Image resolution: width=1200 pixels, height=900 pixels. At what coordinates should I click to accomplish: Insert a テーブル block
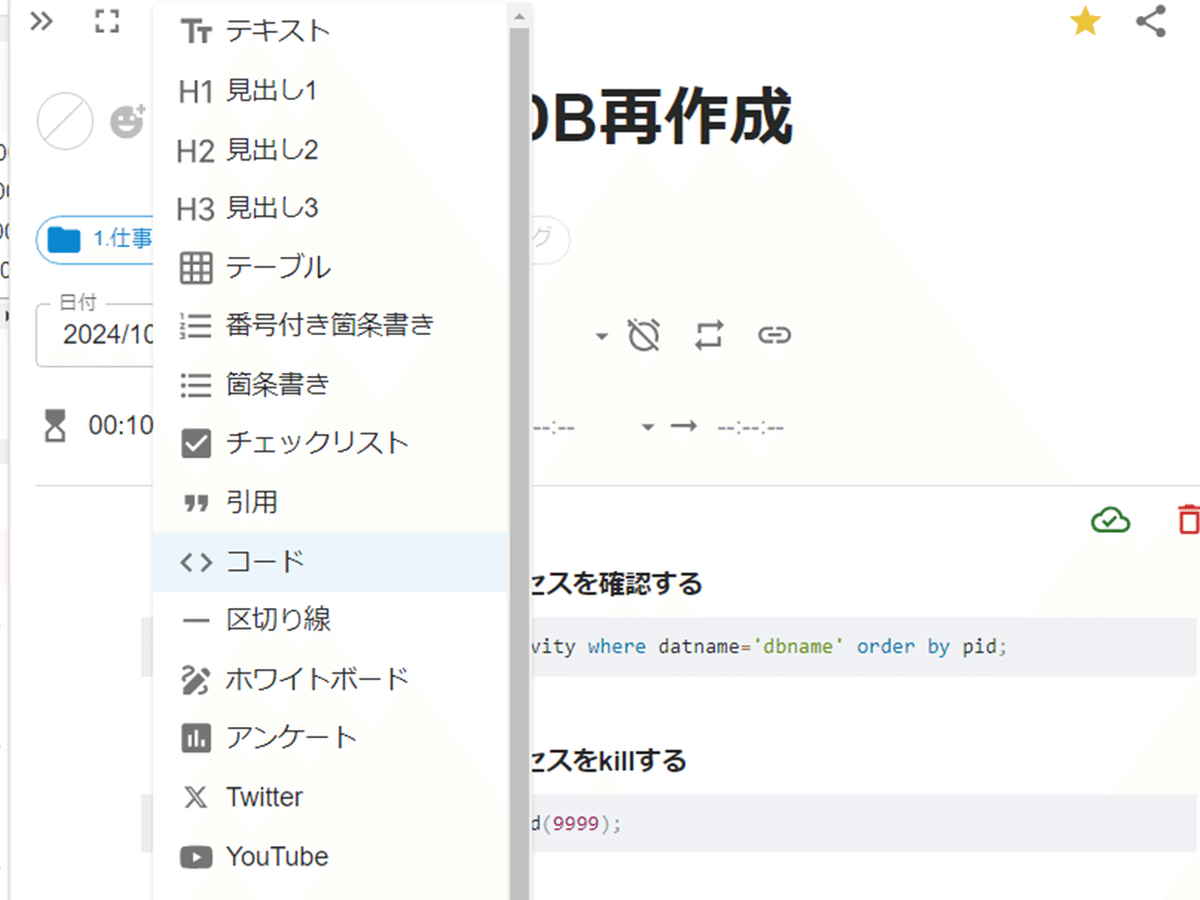pyautogui.click(x=331, y=267)
